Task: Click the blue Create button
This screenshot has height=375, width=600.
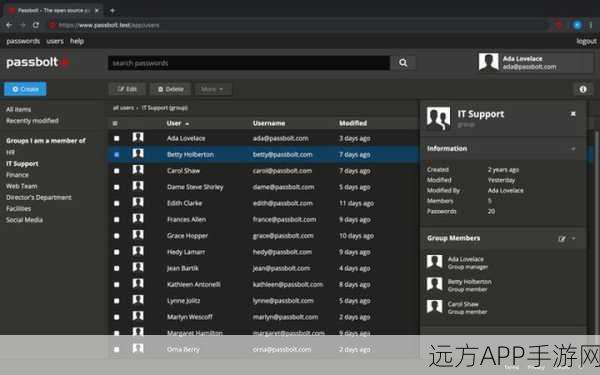Action: (25, 89)
